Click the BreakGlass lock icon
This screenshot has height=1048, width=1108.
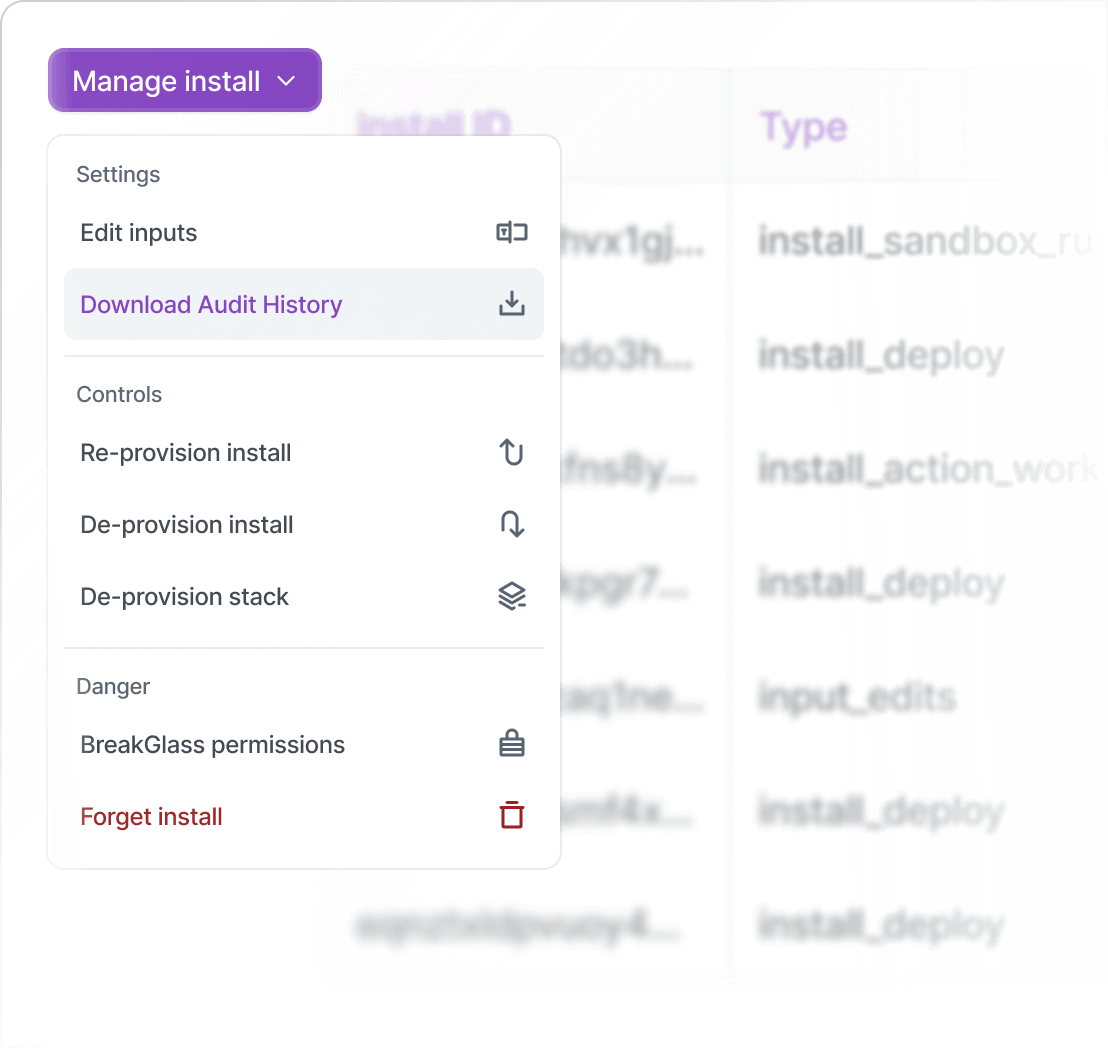click(511, 744)
